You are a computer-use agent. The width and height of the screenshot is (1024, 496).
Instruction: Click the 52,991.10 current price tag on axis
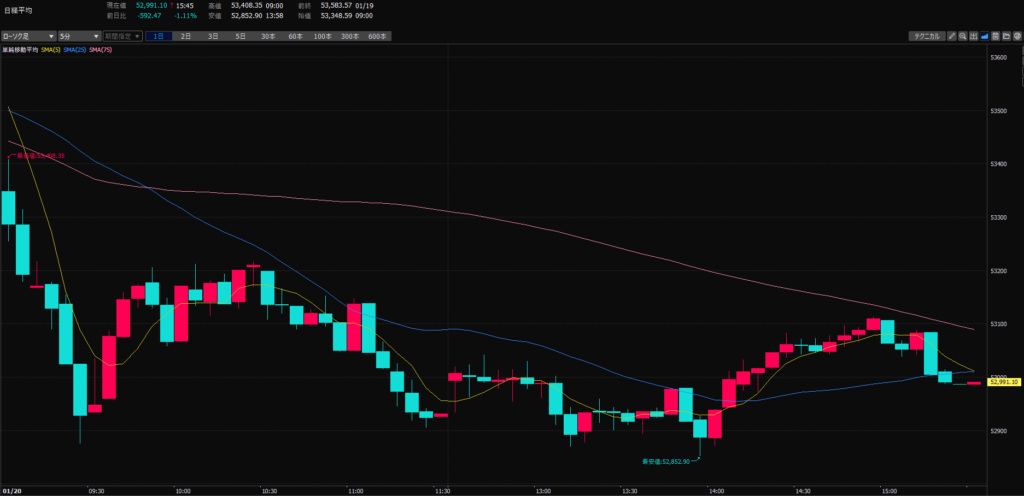[1003, 382]
